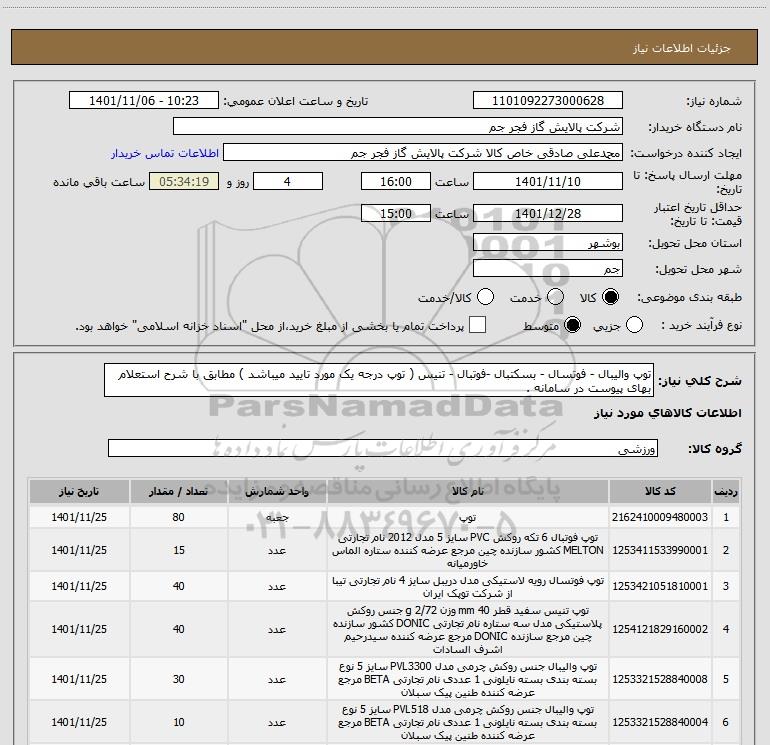Select item code 1254121829160002

point(660,629)
